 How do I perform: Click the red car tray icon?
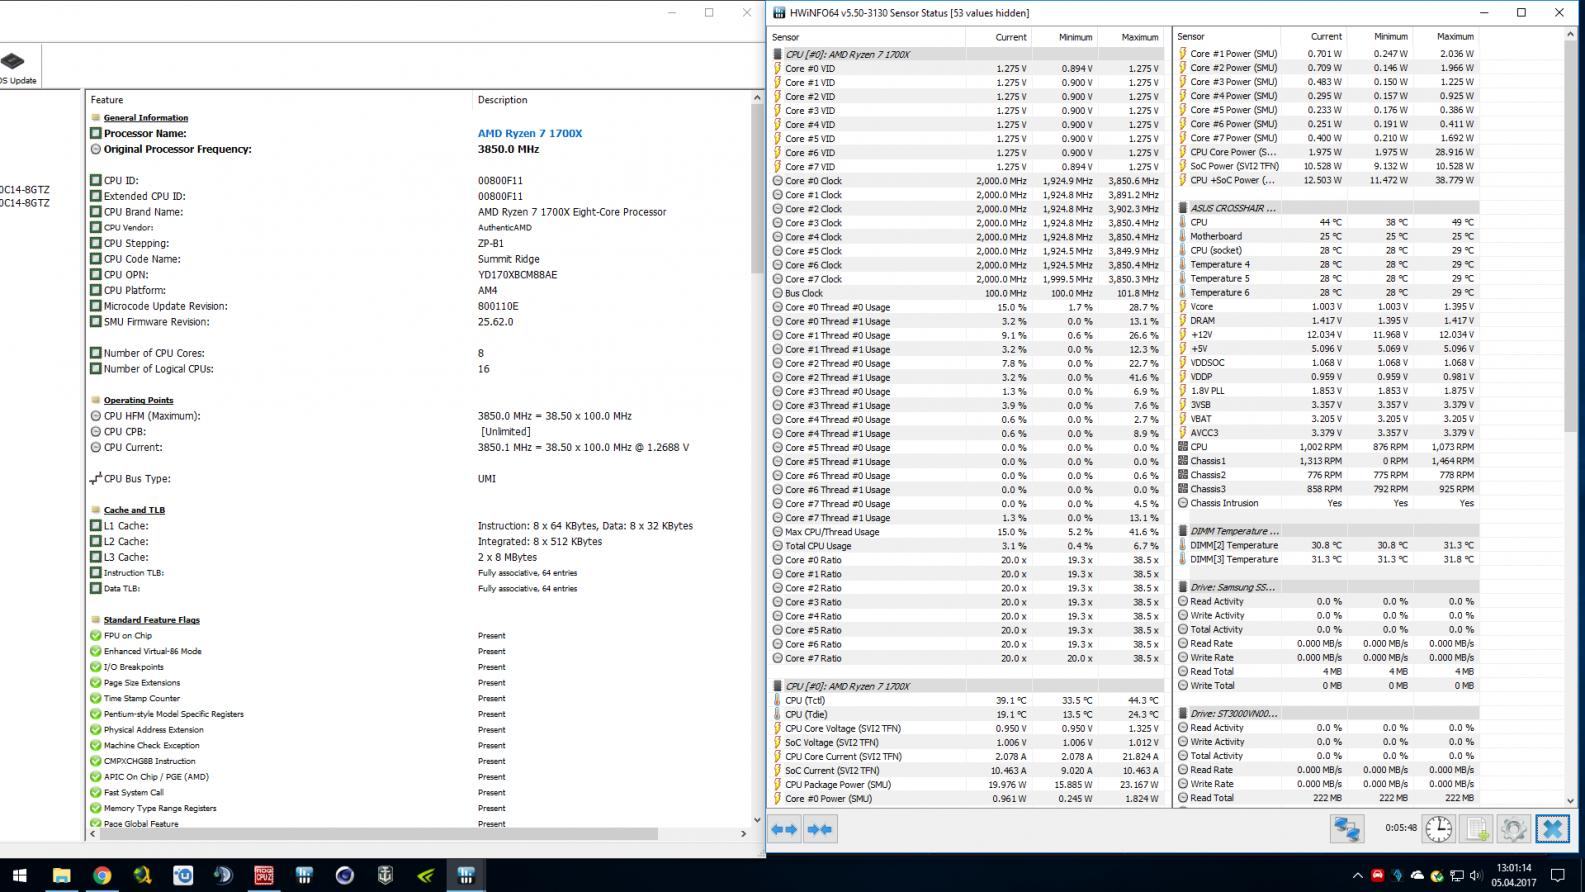pos(1377,875)
